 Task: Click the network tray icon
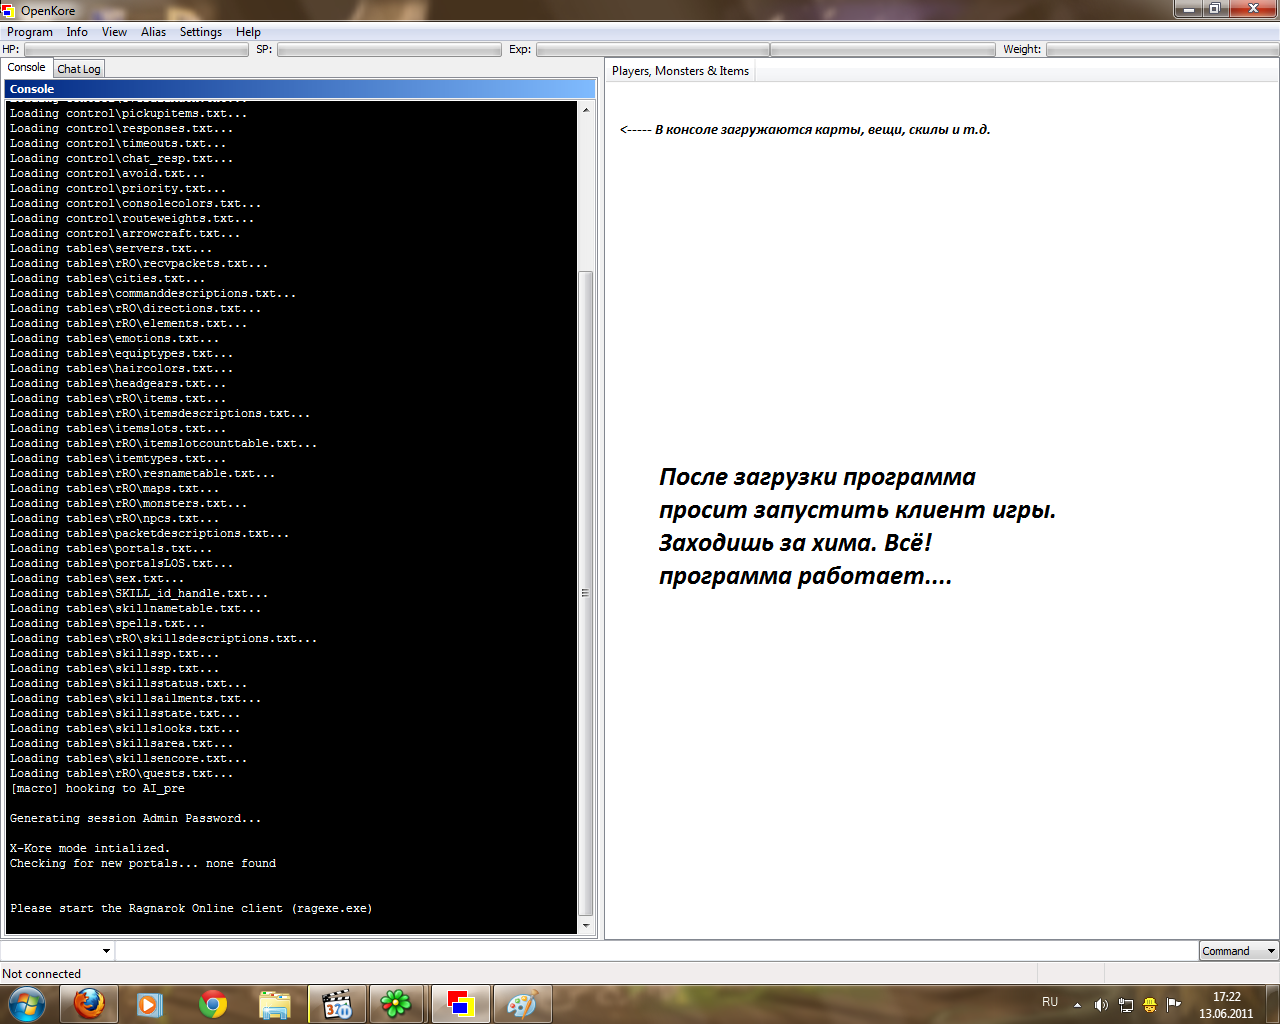click(x=1126, y=1005)
